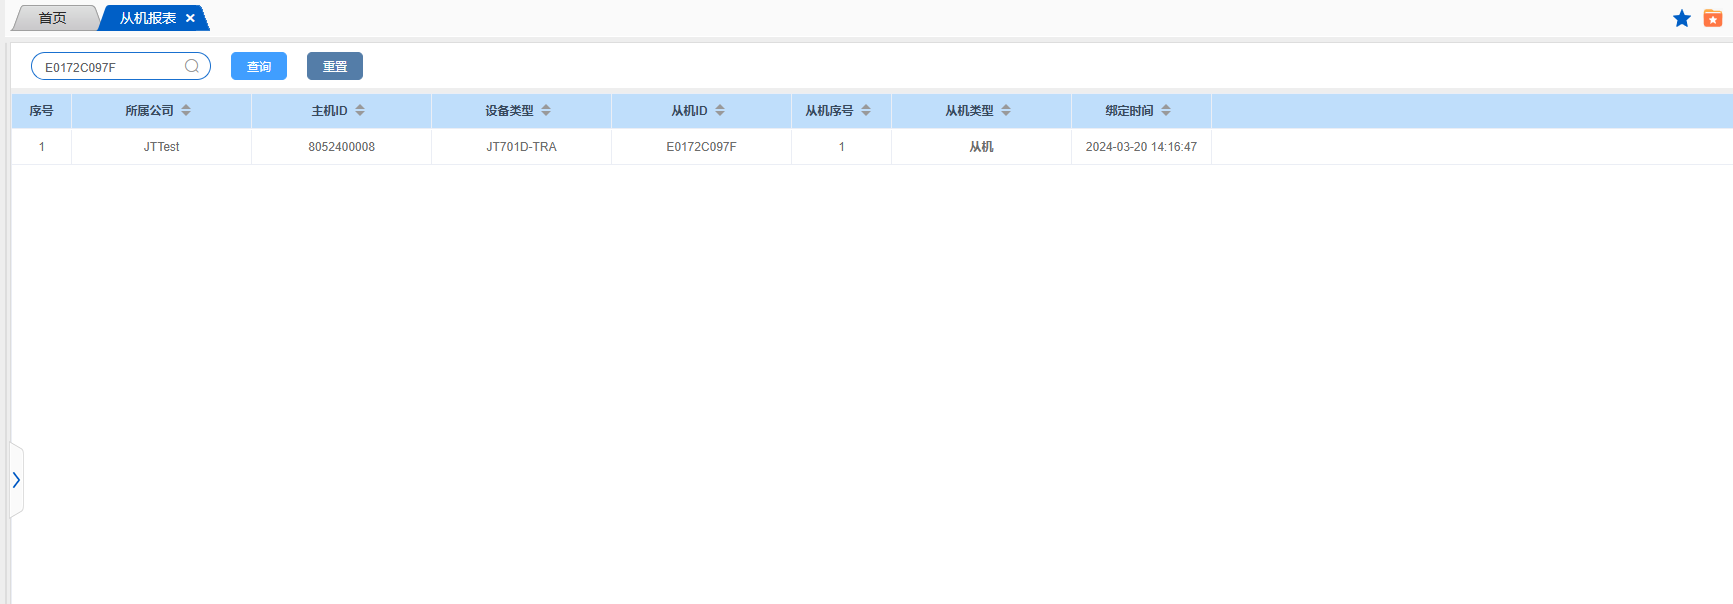Screen dimensions: 1733x604
Task: Sort table by 设备类型 column
Action: 546,111
